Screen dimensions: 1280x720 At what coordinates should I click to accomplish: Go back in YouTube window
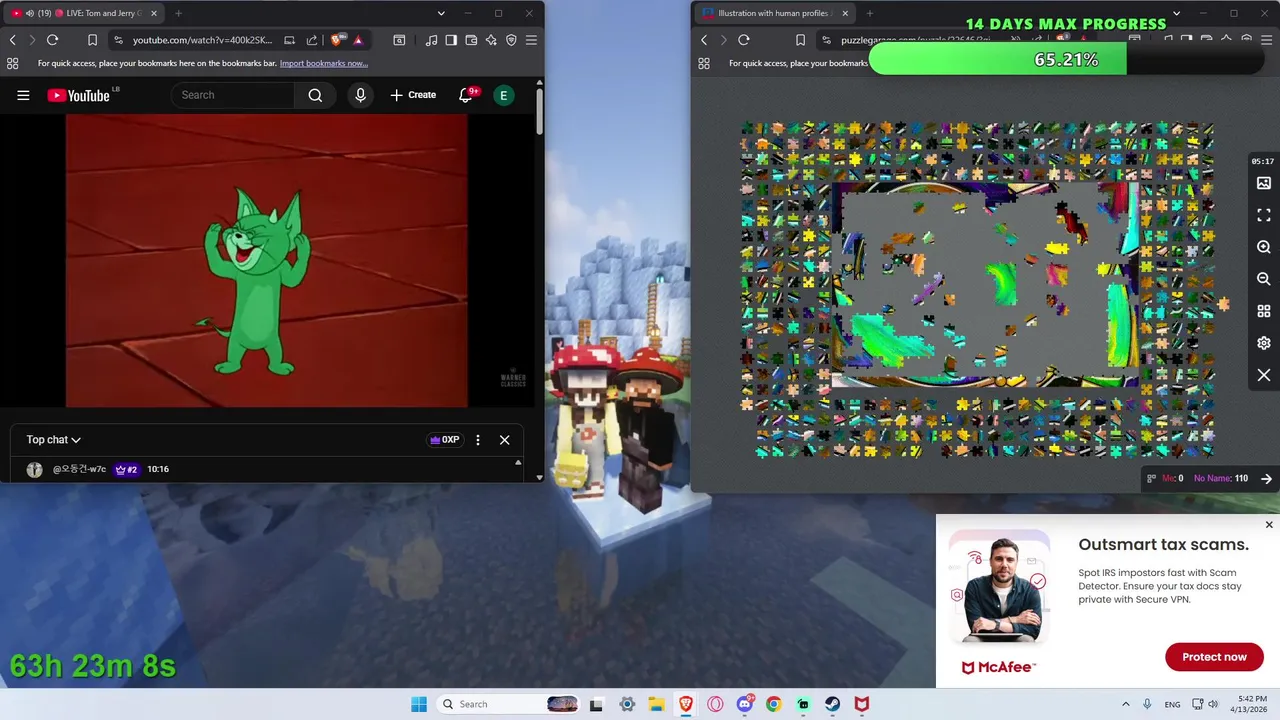[x=12, y=40]
